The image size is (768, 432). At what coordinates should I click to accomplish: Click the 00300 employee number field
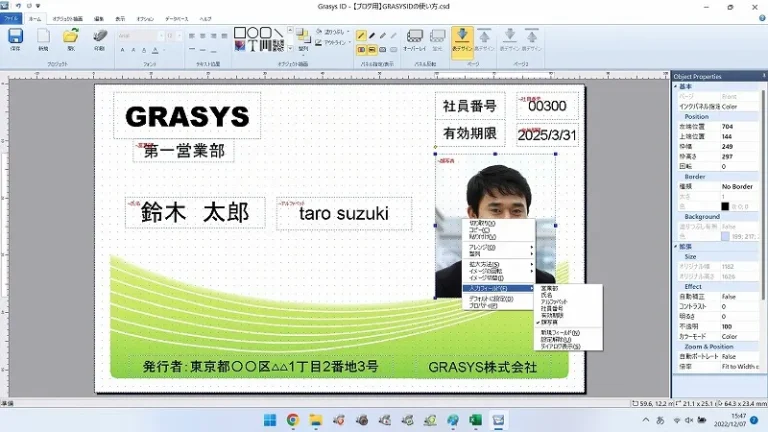coord(547,106)
